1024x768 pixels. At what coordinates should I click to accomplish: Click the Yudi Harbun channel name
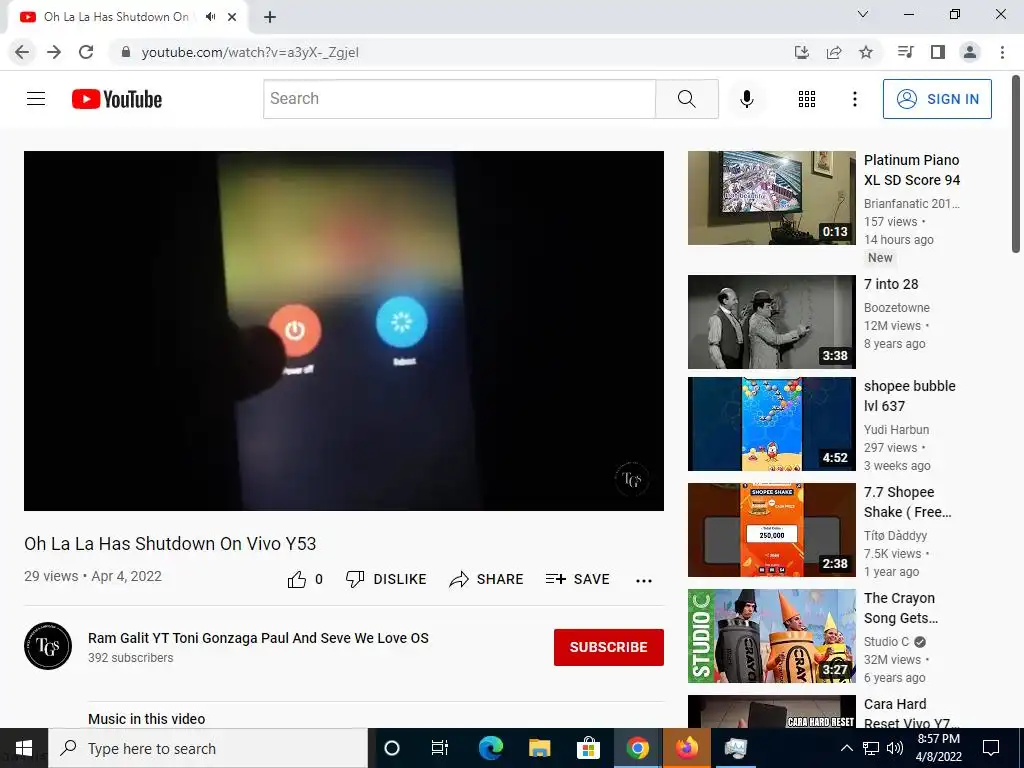896,430
